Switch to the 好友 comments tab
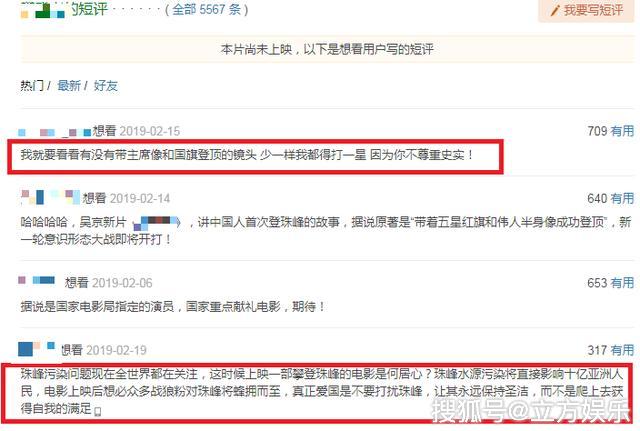 tap(106, 86)
